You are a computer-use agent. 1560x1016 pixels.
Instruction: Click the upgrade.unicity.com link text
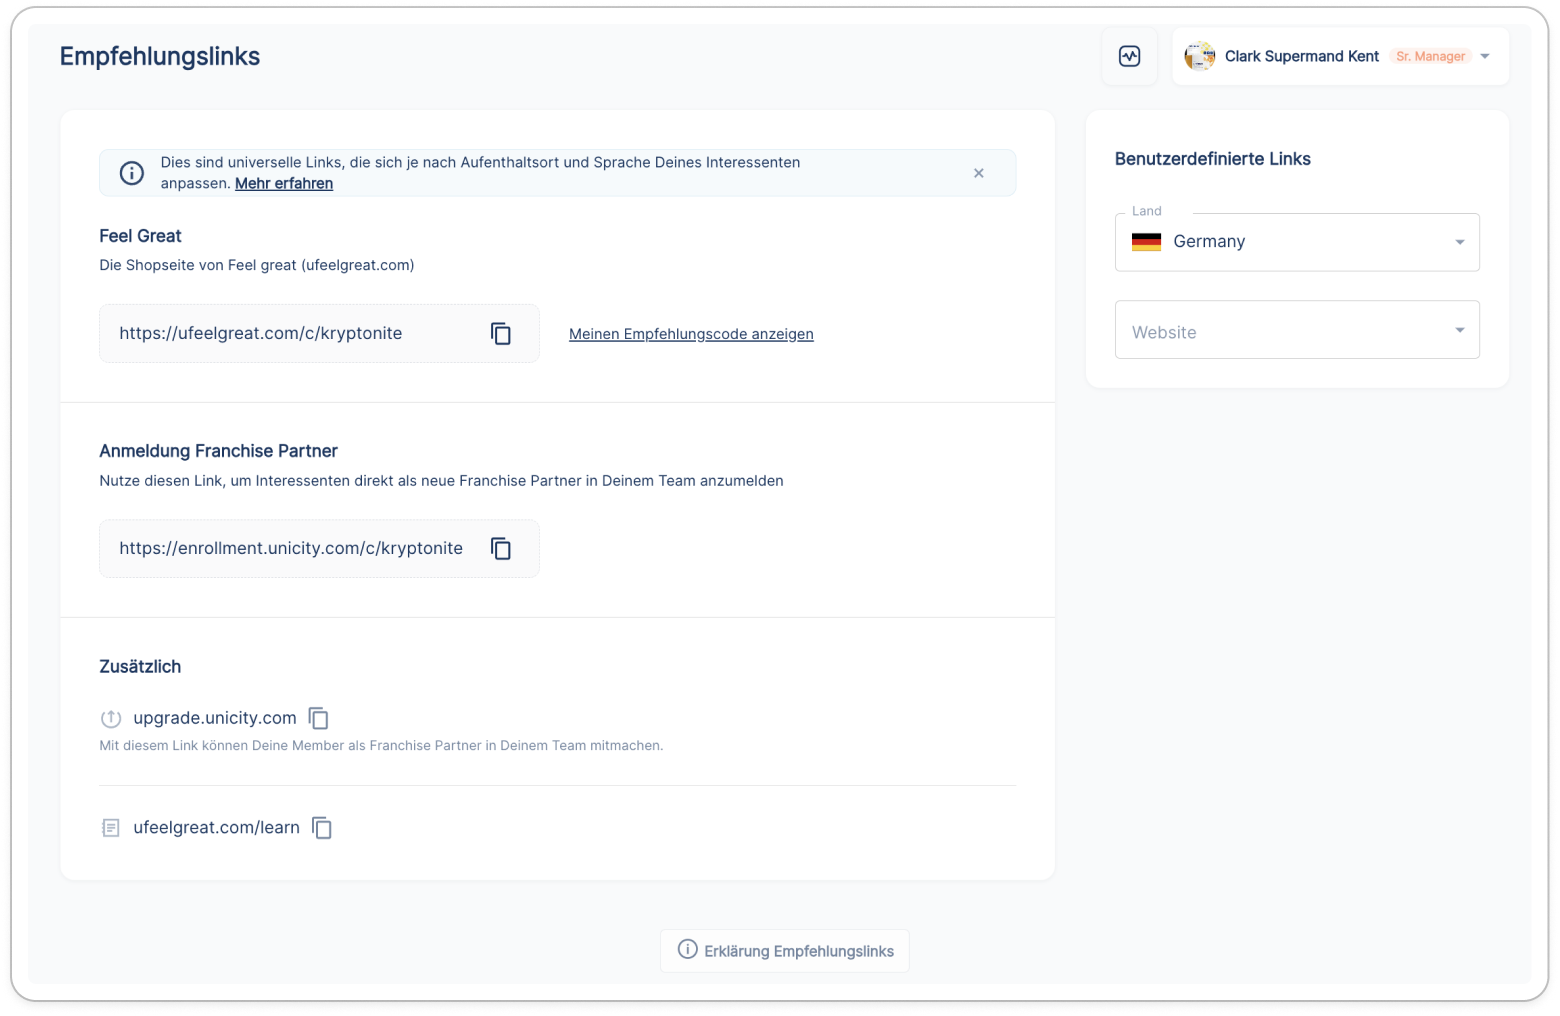coord(215,718)
